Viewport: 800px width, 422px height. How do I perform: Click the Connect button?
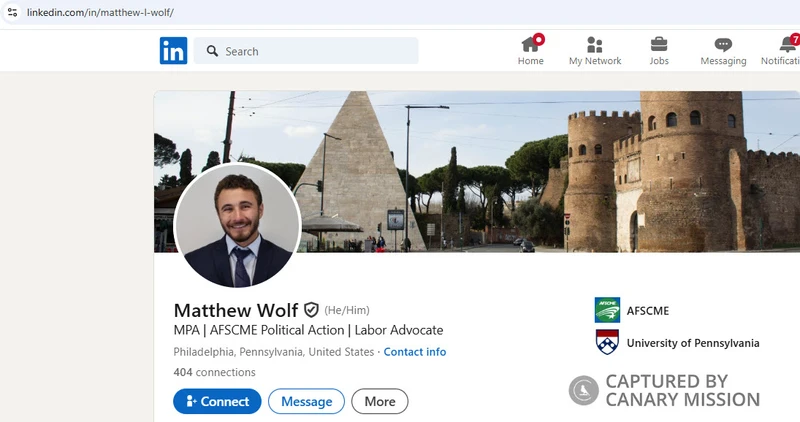click(217, 401)
